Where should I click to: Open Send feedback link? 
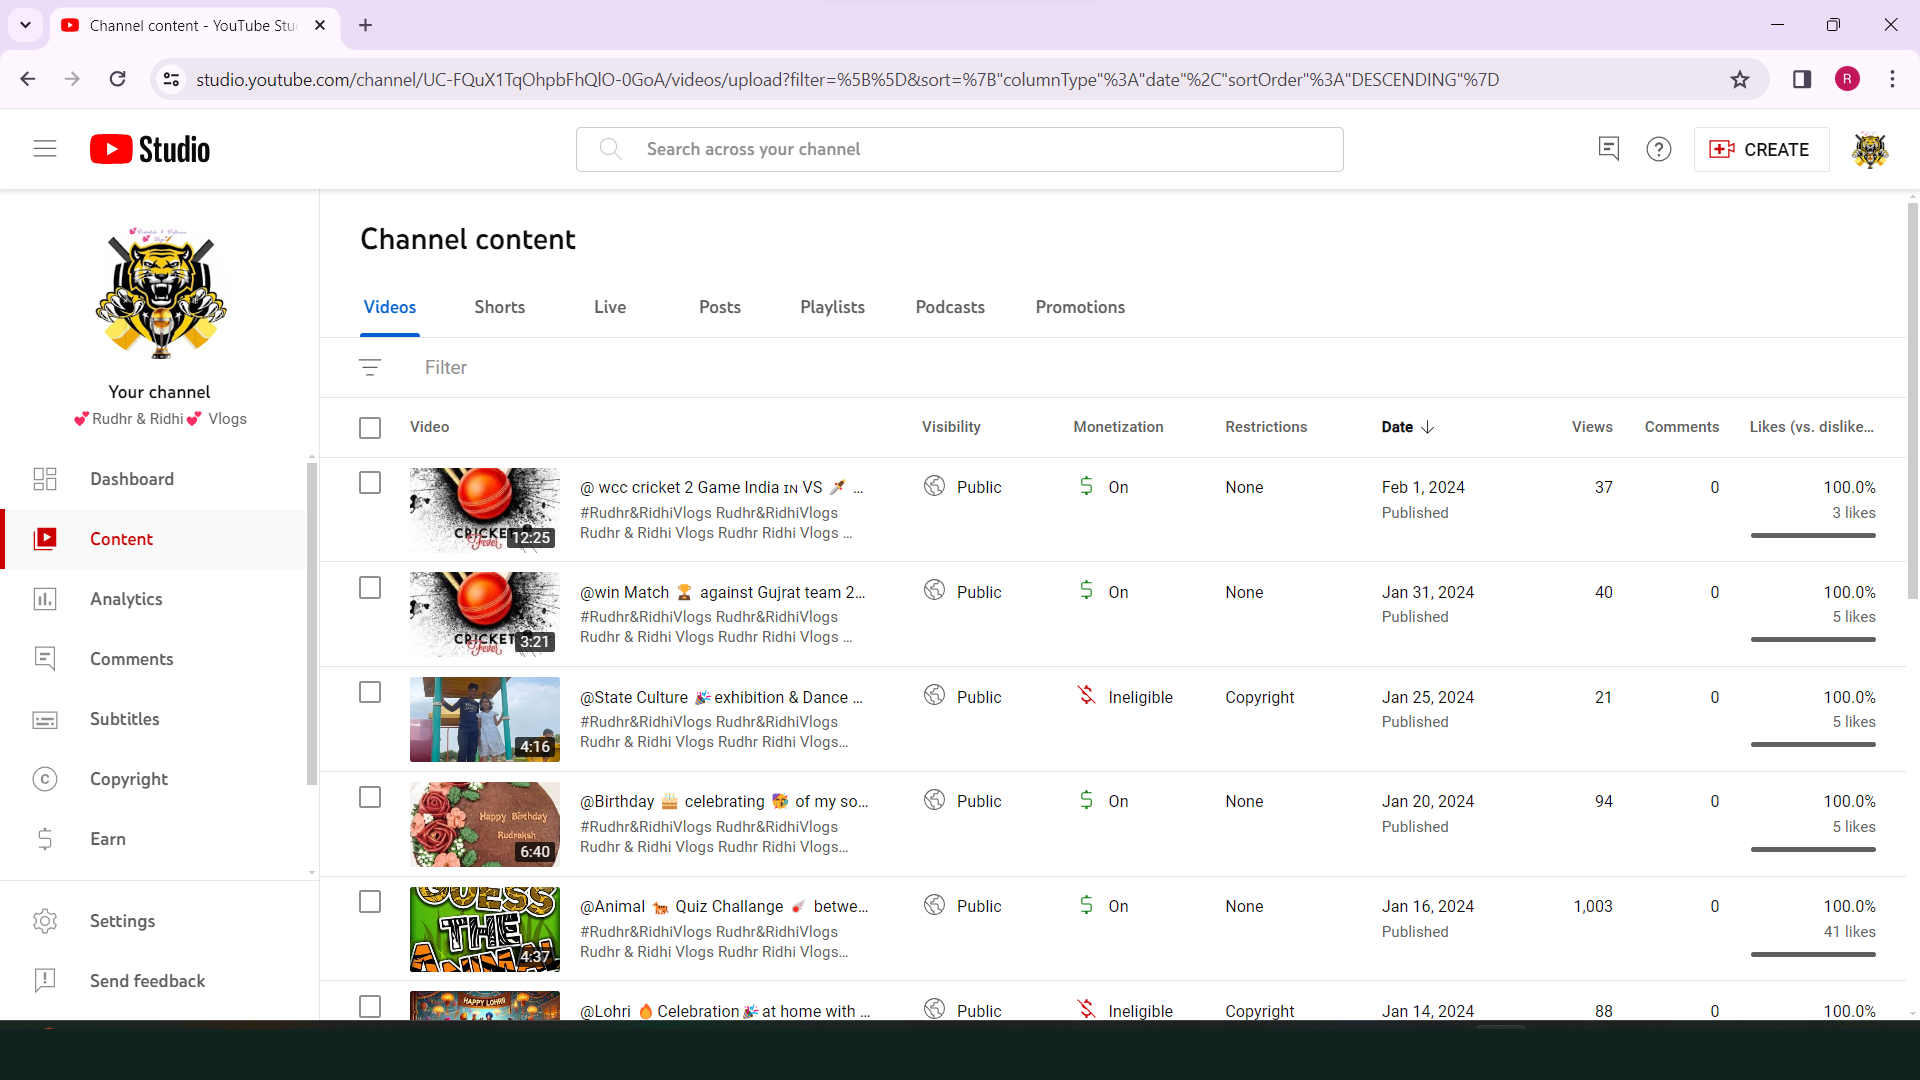tap(147, 981)
